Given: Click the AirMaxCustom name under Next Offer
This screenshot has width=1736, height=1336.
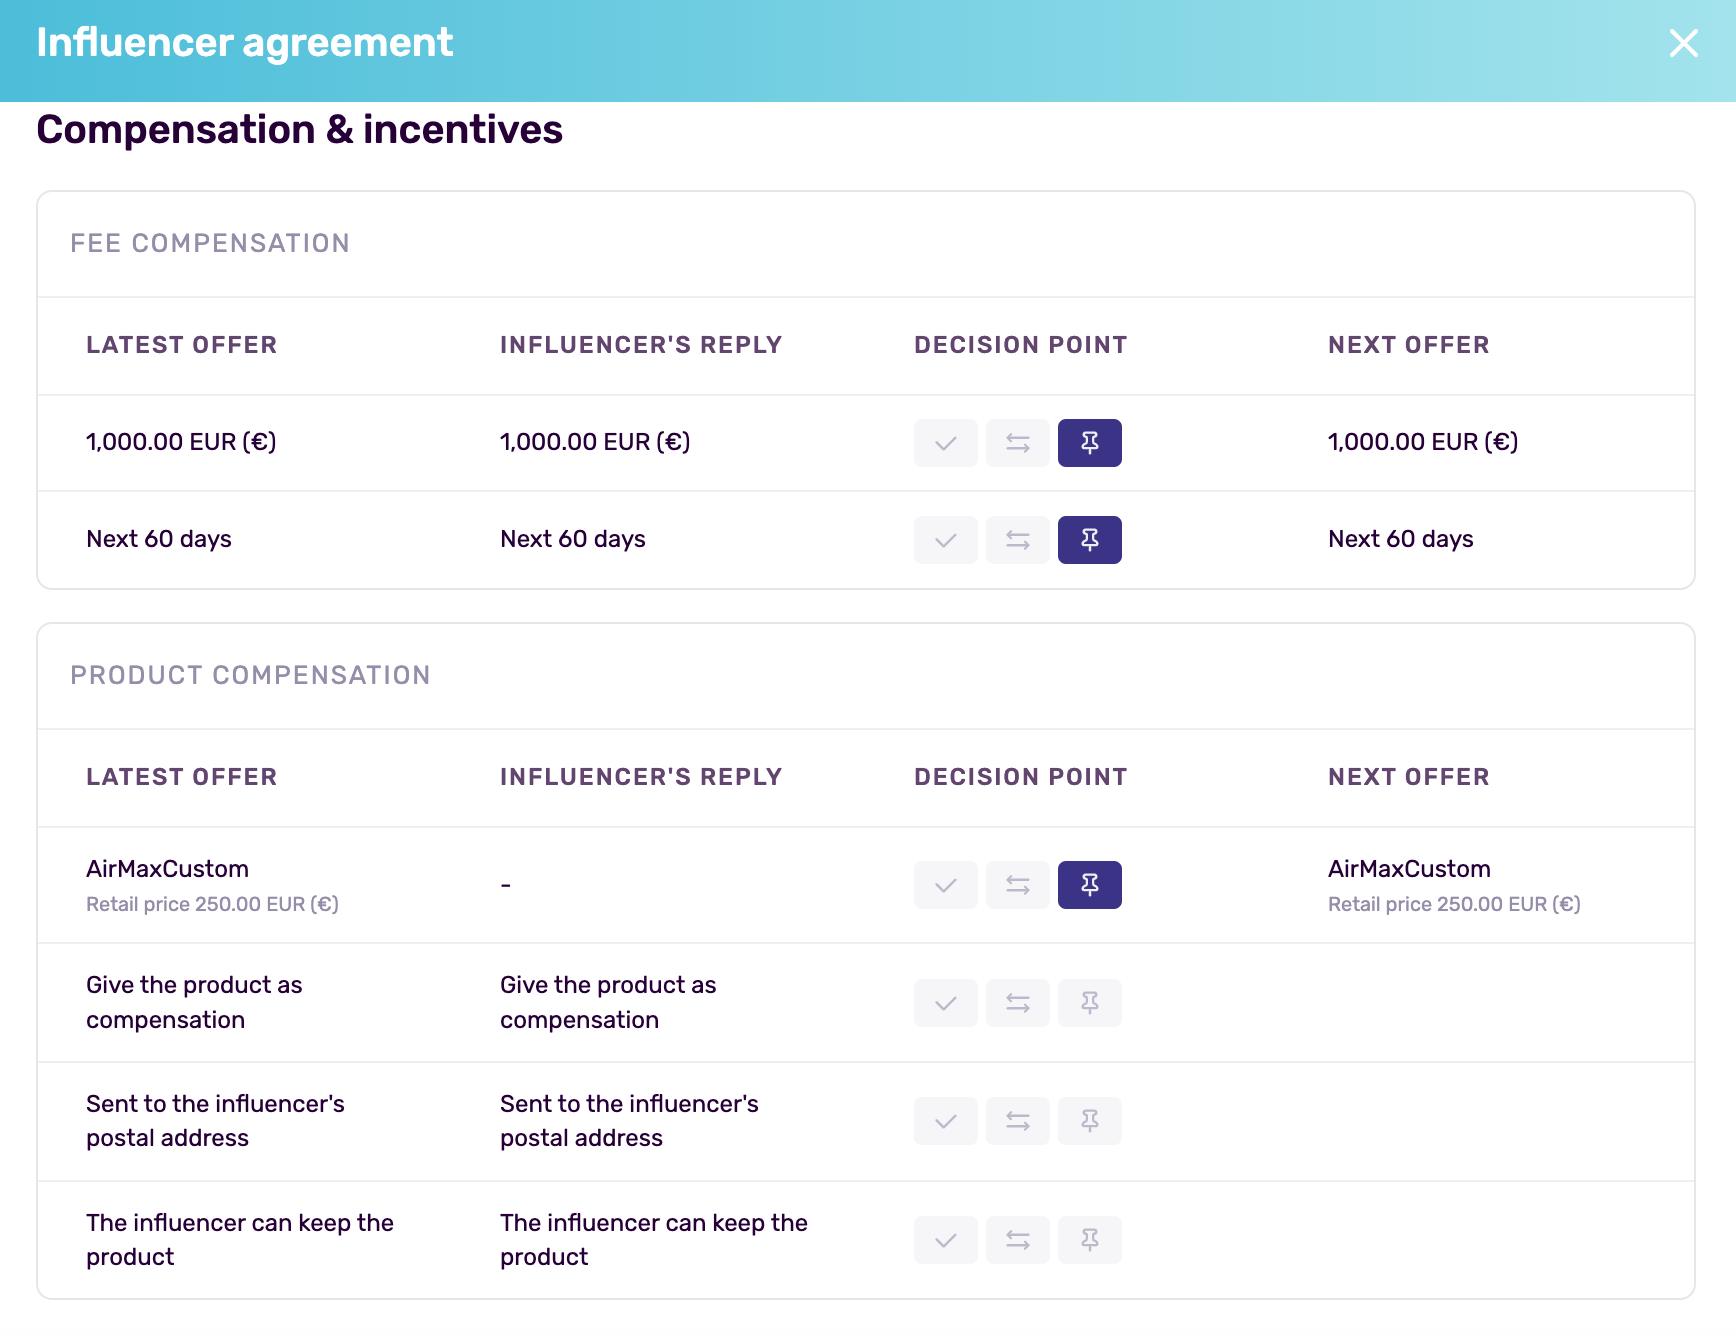Looking at the screenshot, I should click(x=1408, y=869).
